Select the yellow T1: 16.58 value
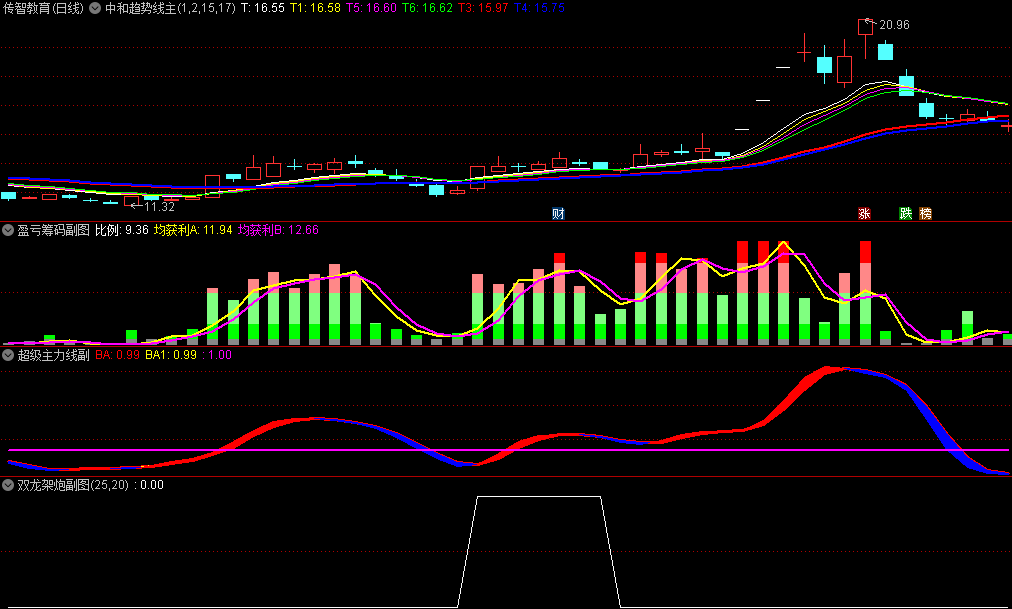The height and width of the screenshot is (609, 1012). click(x=315, y=8)
